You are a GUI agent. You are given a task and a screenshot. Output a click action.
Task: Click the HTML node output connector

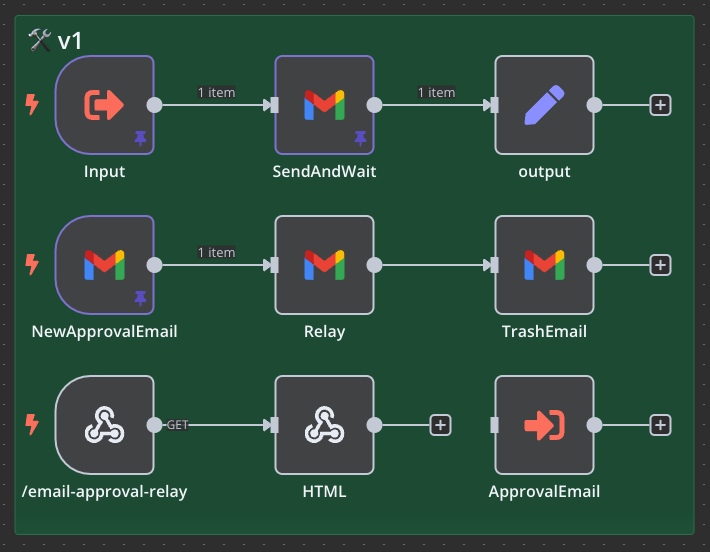pyautogui.click(x=374, y=425)
